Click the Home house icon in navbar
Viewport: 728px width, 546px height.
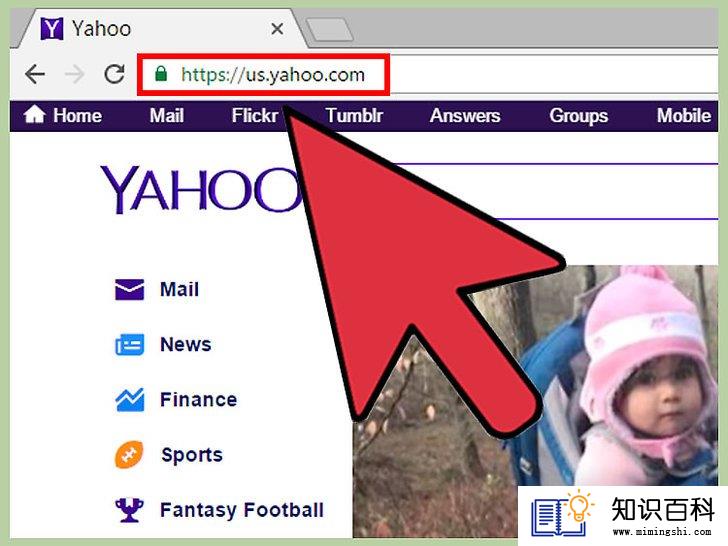[35, 115]
